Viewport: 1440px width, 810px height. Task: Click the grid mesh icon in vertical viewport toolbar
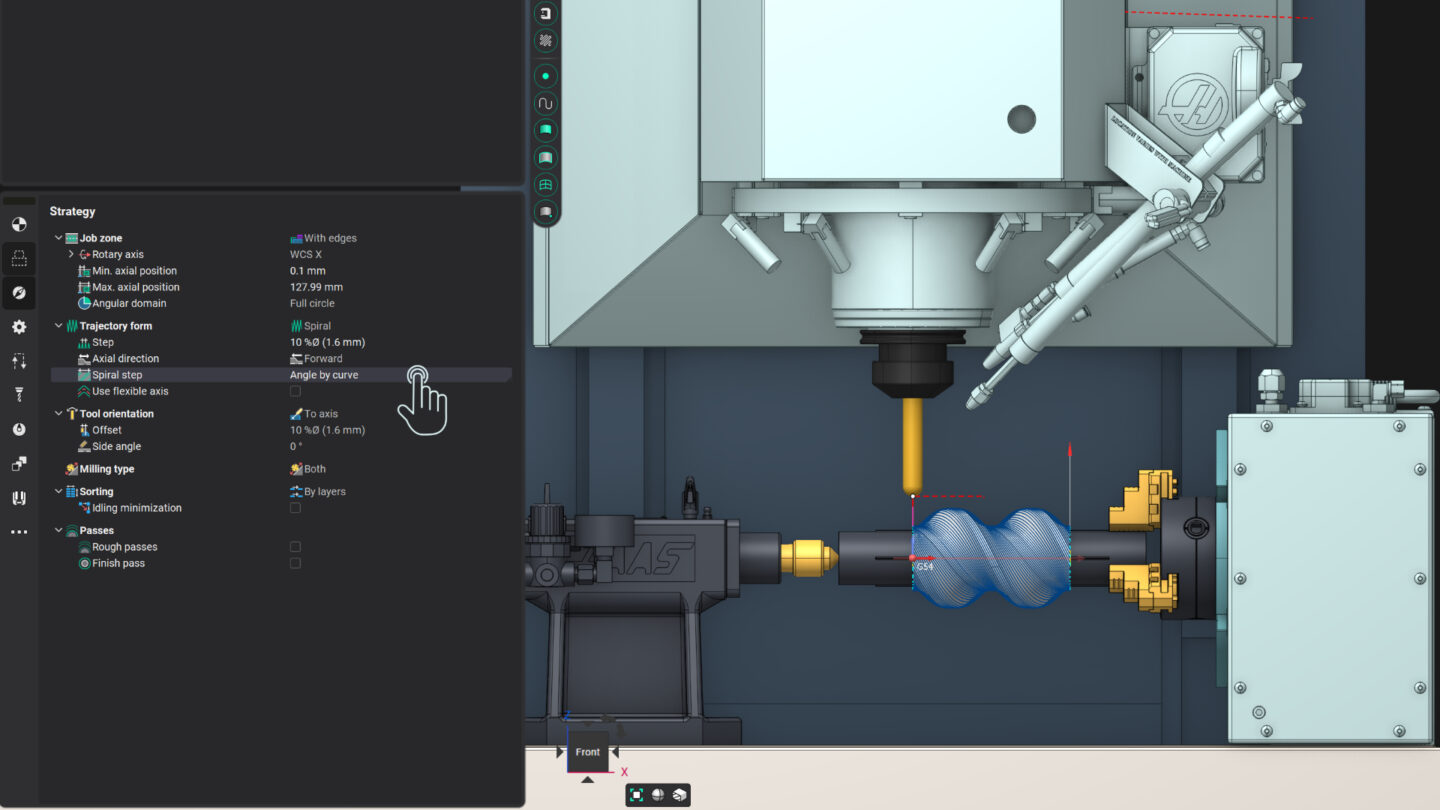[x=546, y=185]
